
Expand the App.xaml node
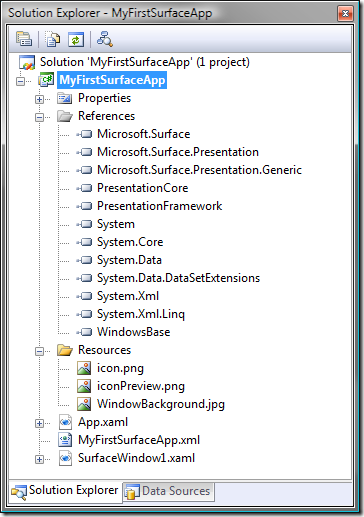coord(39,423)
